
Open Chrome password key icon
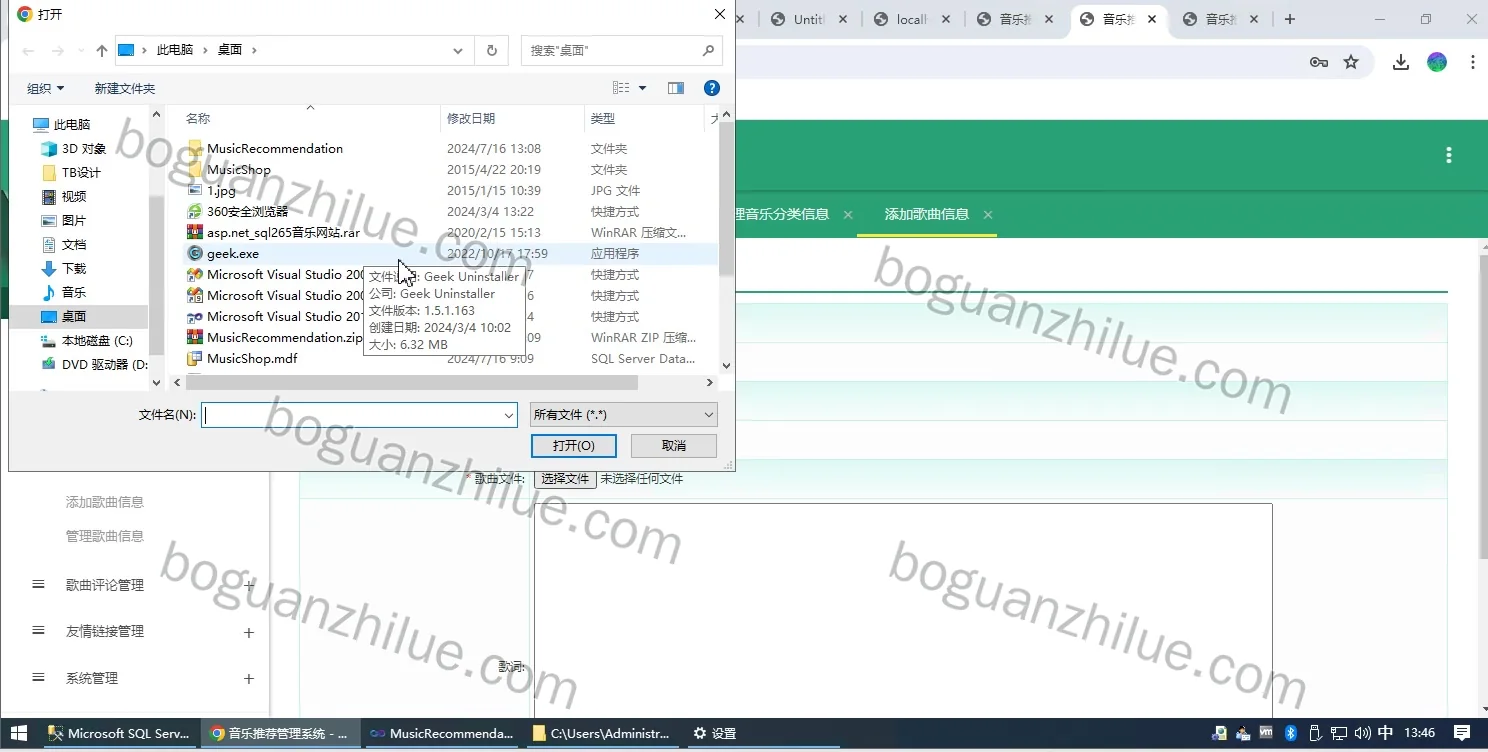pyautogui.click(x=1319, y=62)
